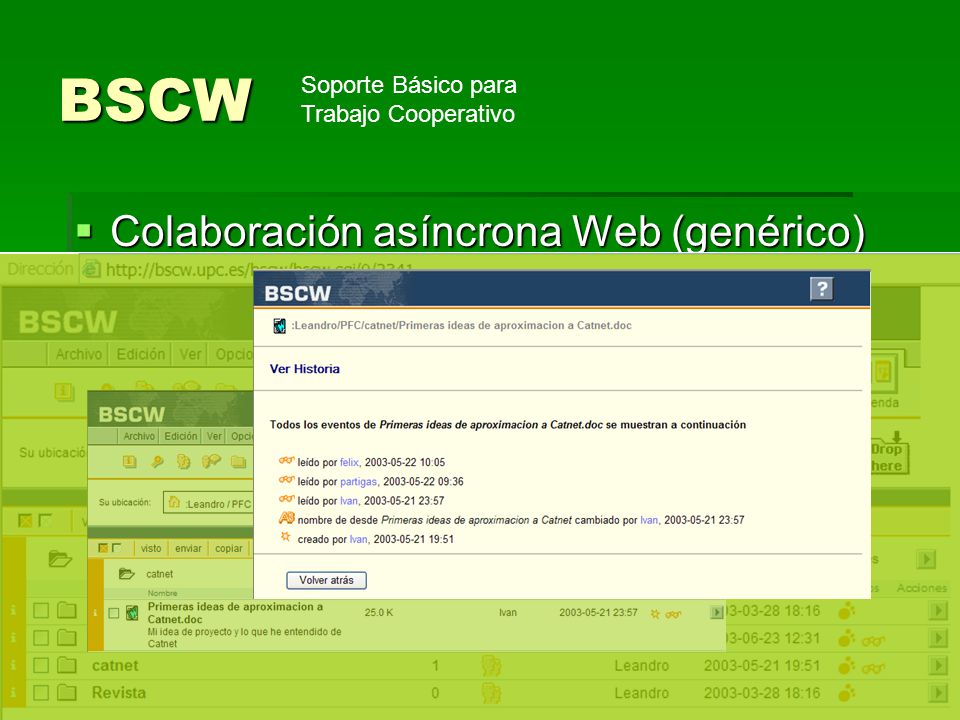This screenshot has height=720, width=960.
Task: Click the key icon in catnet window toolbar
Action: [157, 462]
